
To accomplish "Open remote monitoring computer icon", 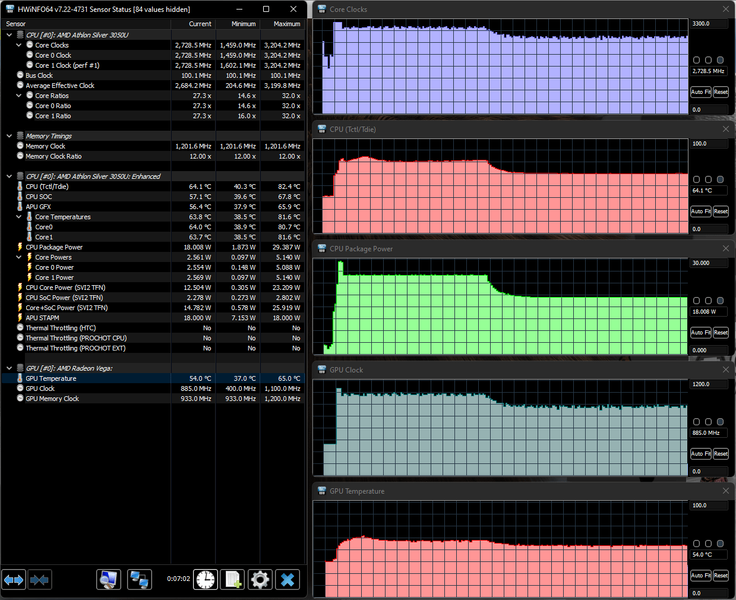I will point(108,580).
